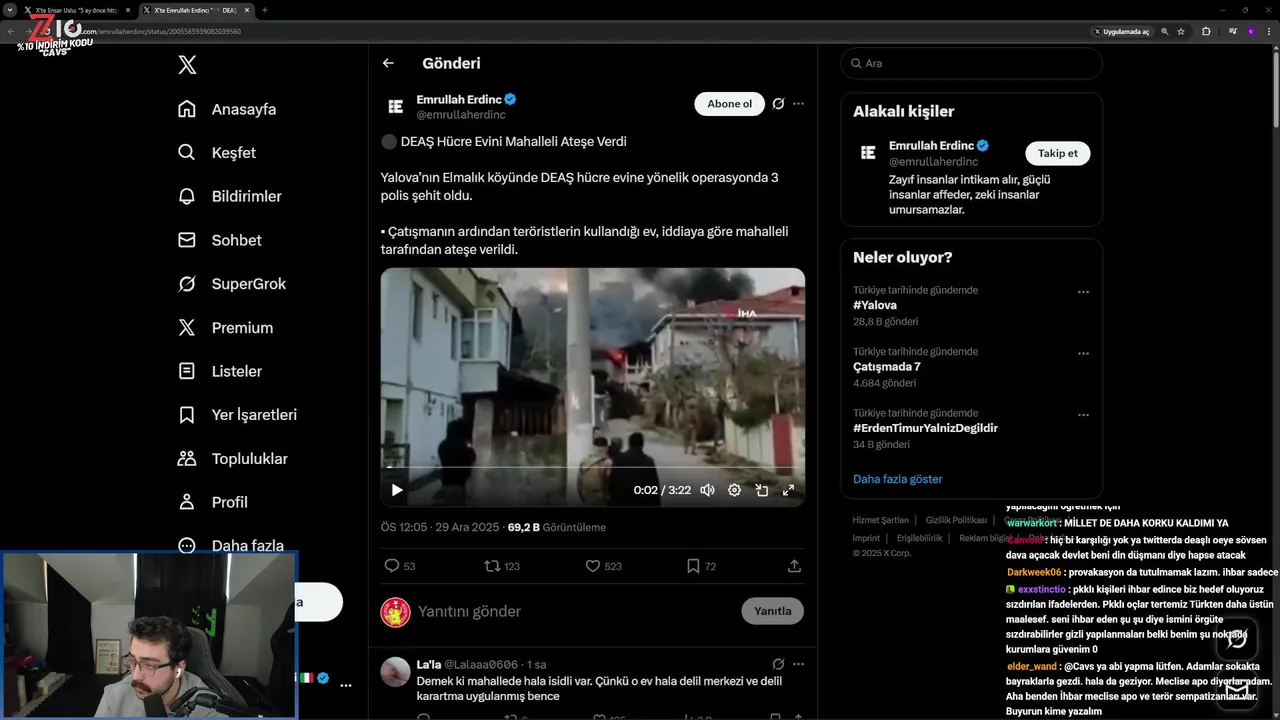The height and width of the screenshot is (720, 1280).
Task: Click the @emrullaherdinc handle under the post author
Action: coord(461,115)
